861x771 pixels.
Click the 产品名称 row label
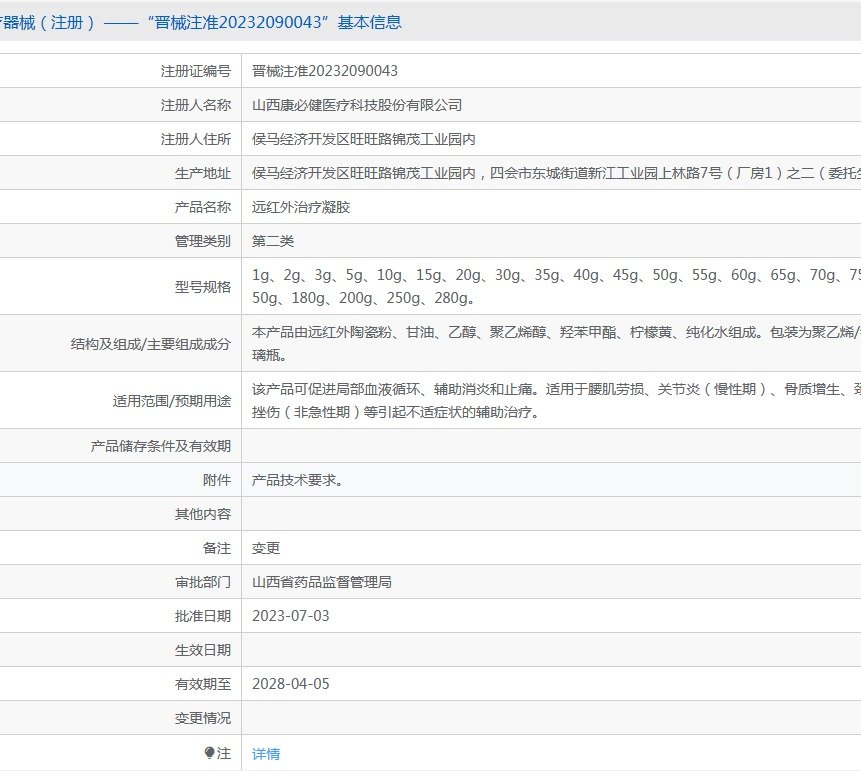point(203,207)
